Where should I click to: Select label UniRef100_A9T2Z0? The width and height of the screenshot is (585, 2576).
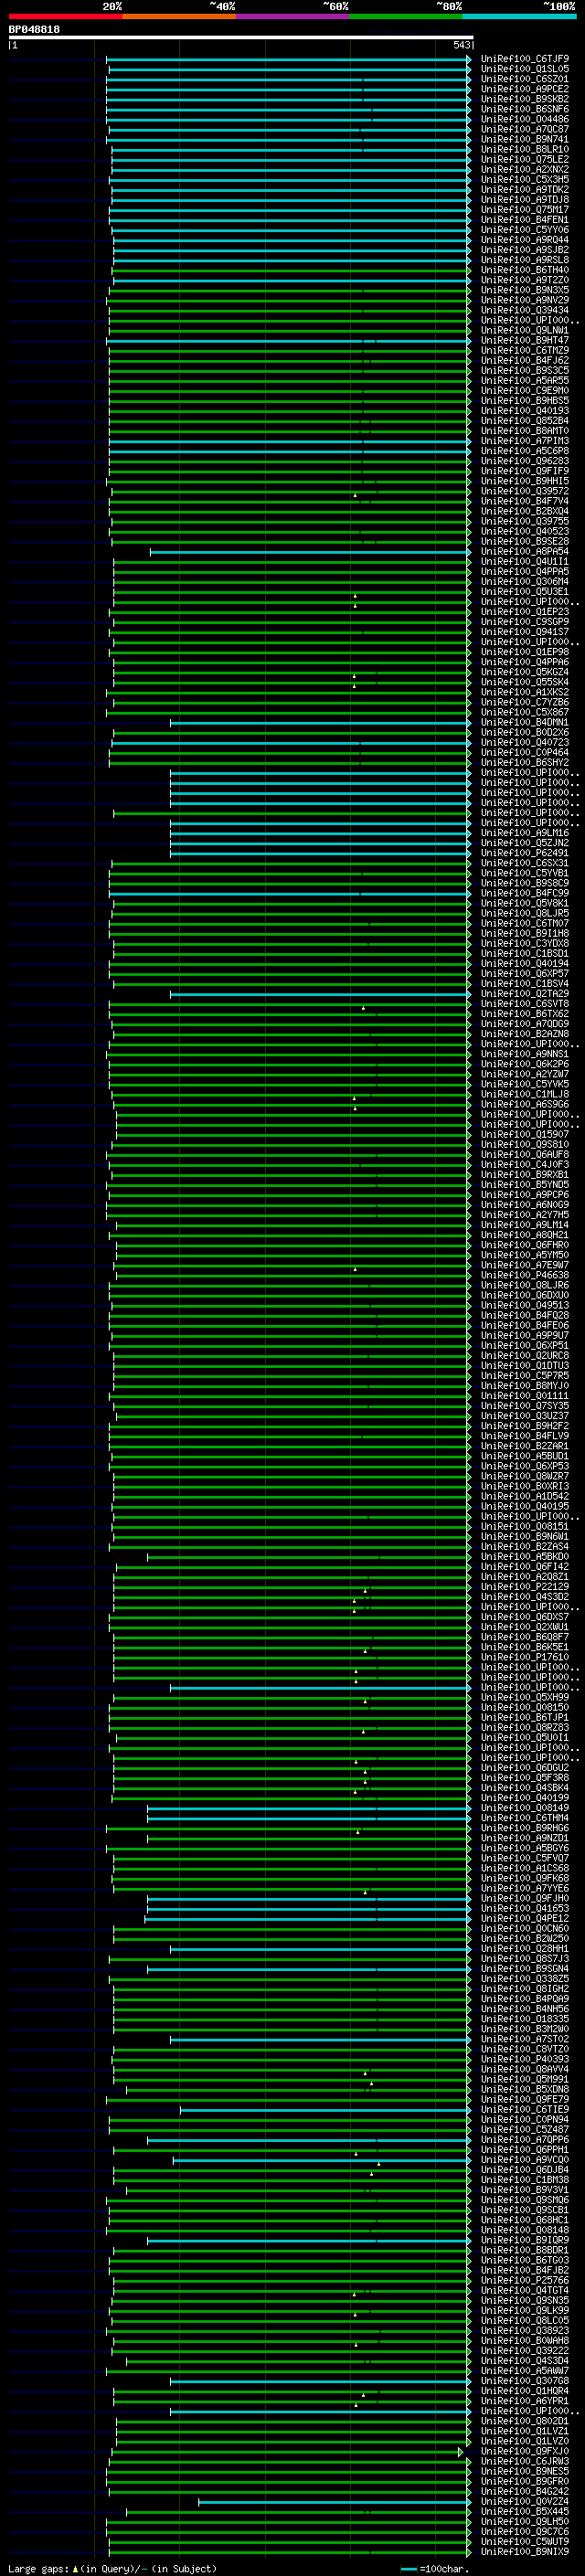(x=525, y=280)
